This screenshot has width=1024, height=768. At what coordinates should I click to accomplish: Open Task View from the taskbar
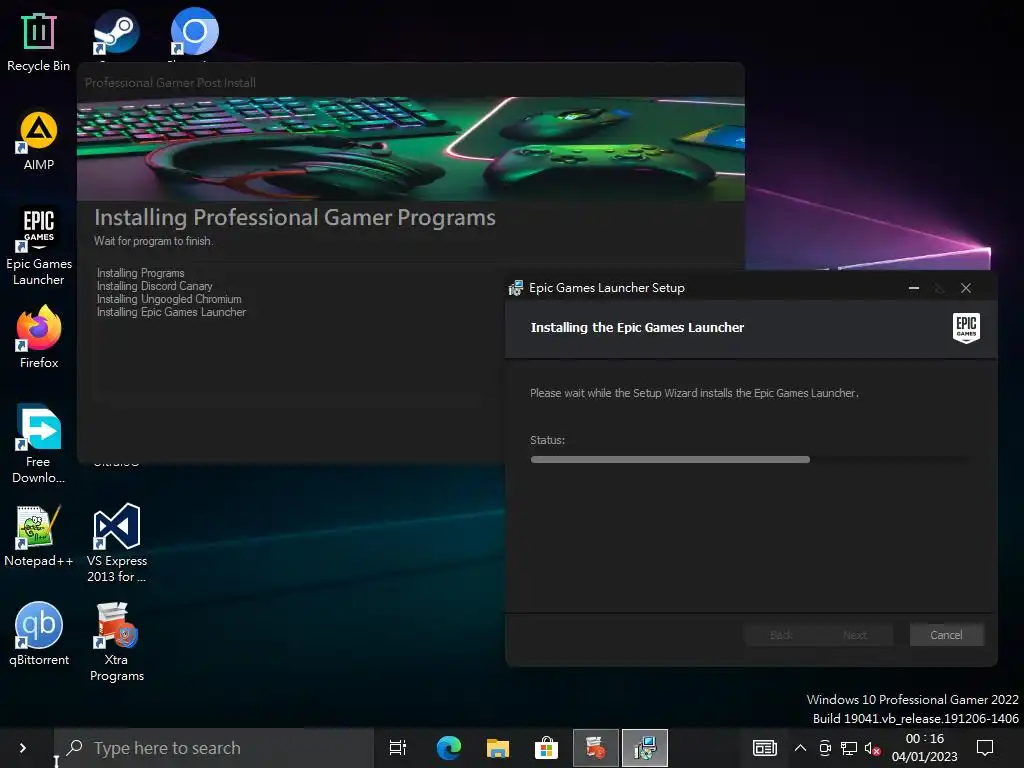[398, 748]
